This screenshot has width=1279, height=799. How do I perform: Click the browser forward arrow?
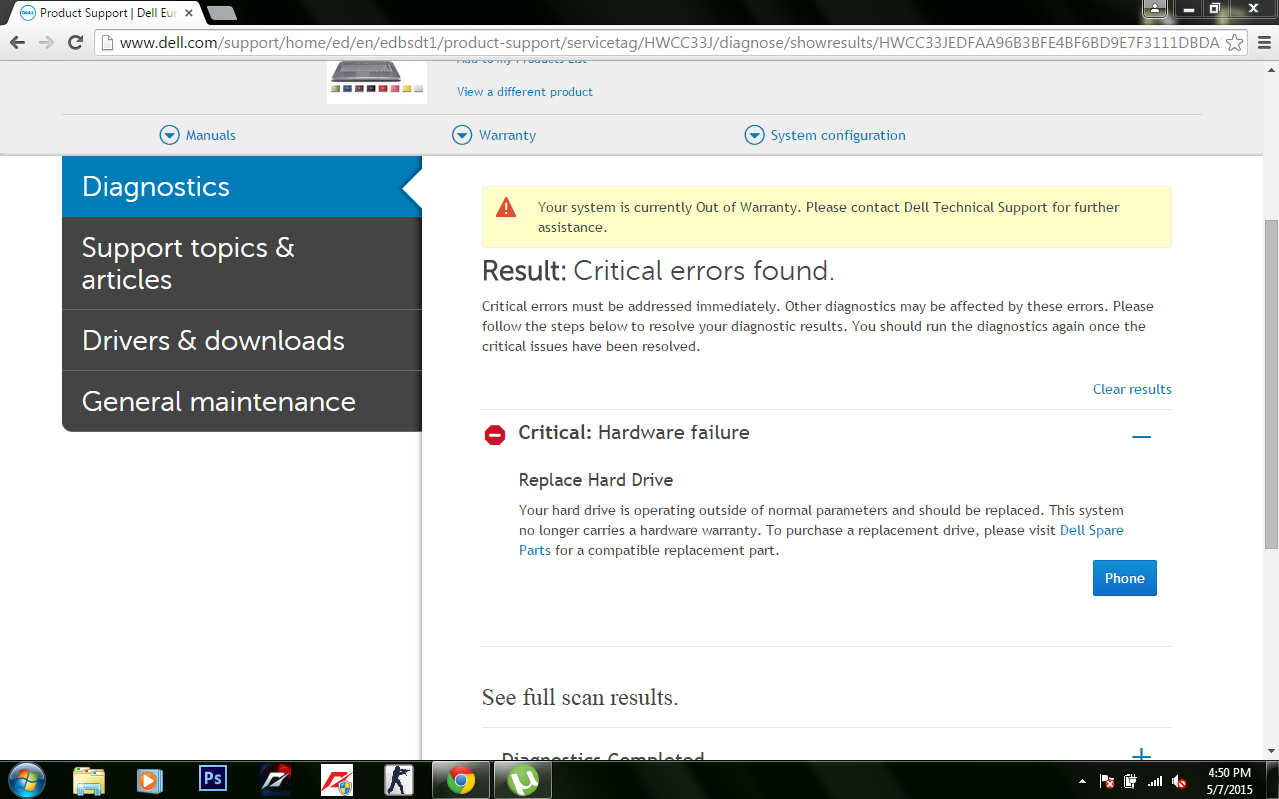46,42
